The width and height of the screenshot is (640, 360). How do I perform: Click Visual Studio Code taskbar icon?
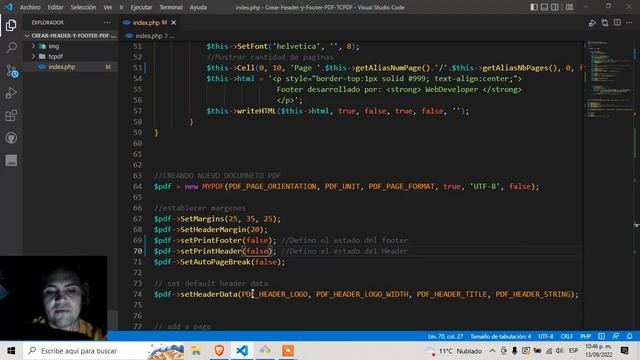[x=242, y=351]
